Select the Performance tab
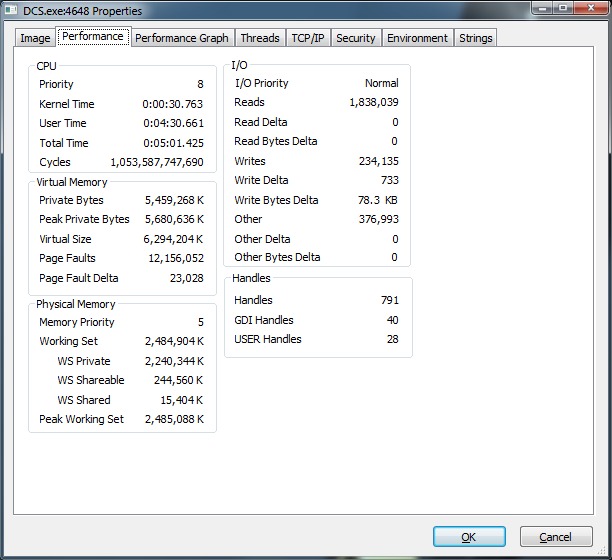The image size is (612, 560). tap(93, 36)
